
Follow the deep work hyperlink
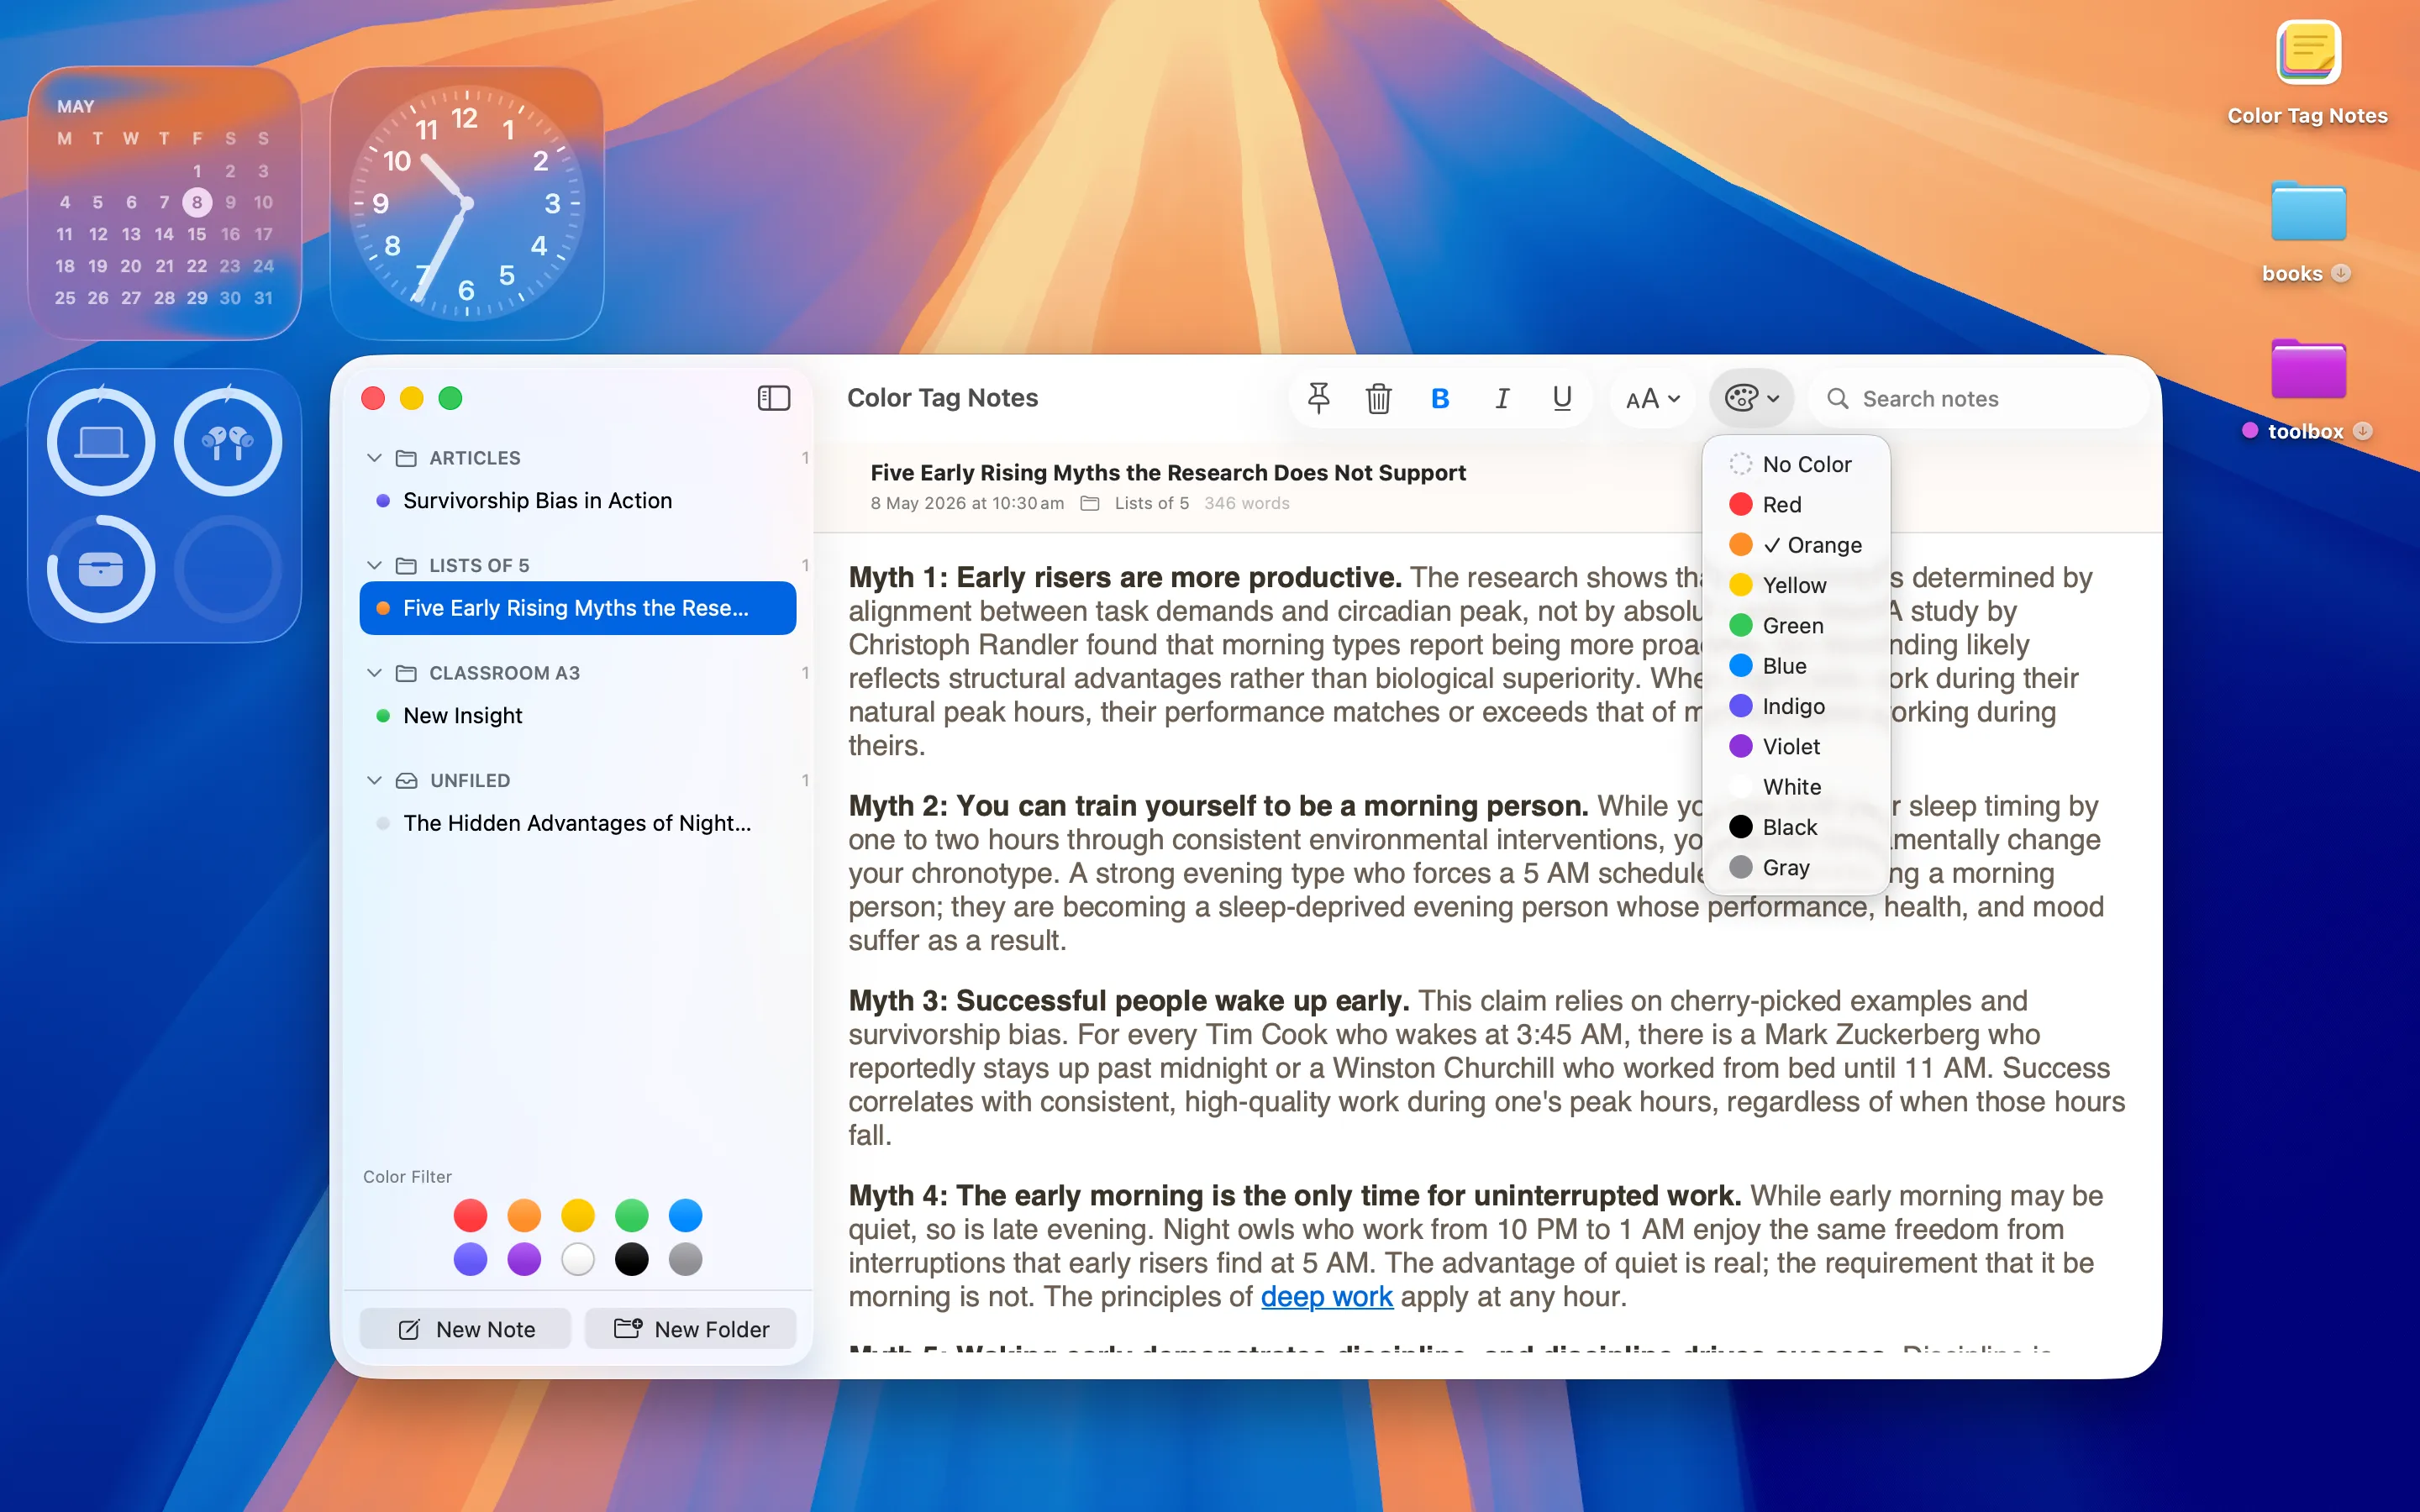[x=1326, y=1296]
